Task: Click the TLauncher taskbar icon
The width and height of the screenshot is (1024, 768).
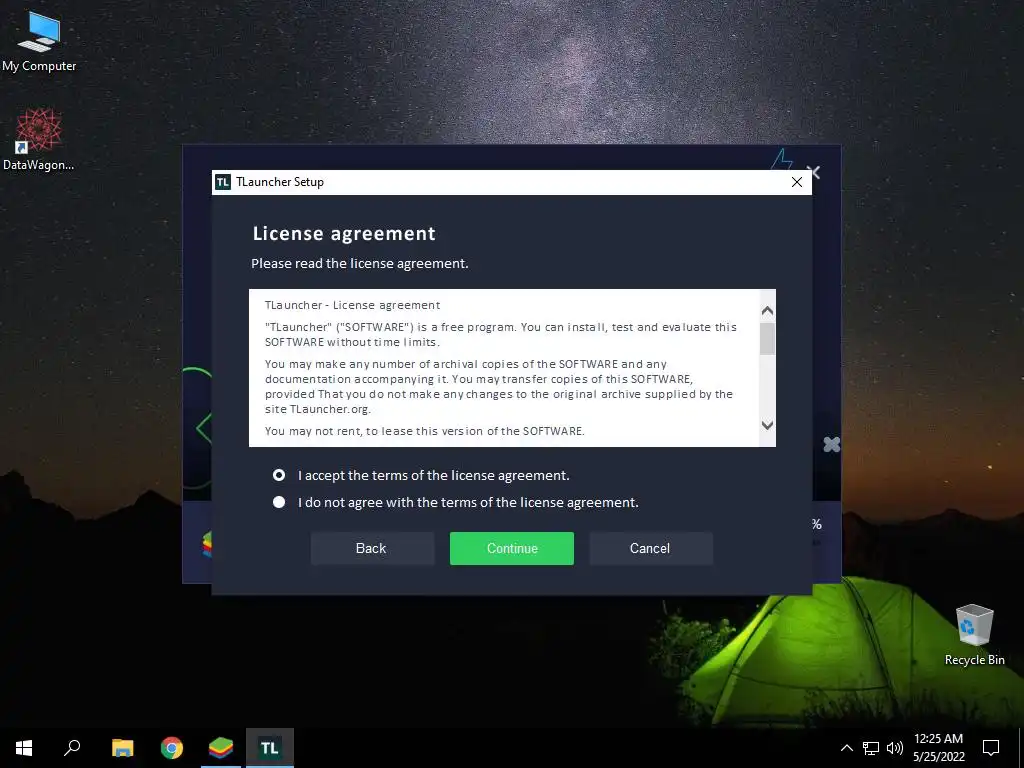Action: 270,748
